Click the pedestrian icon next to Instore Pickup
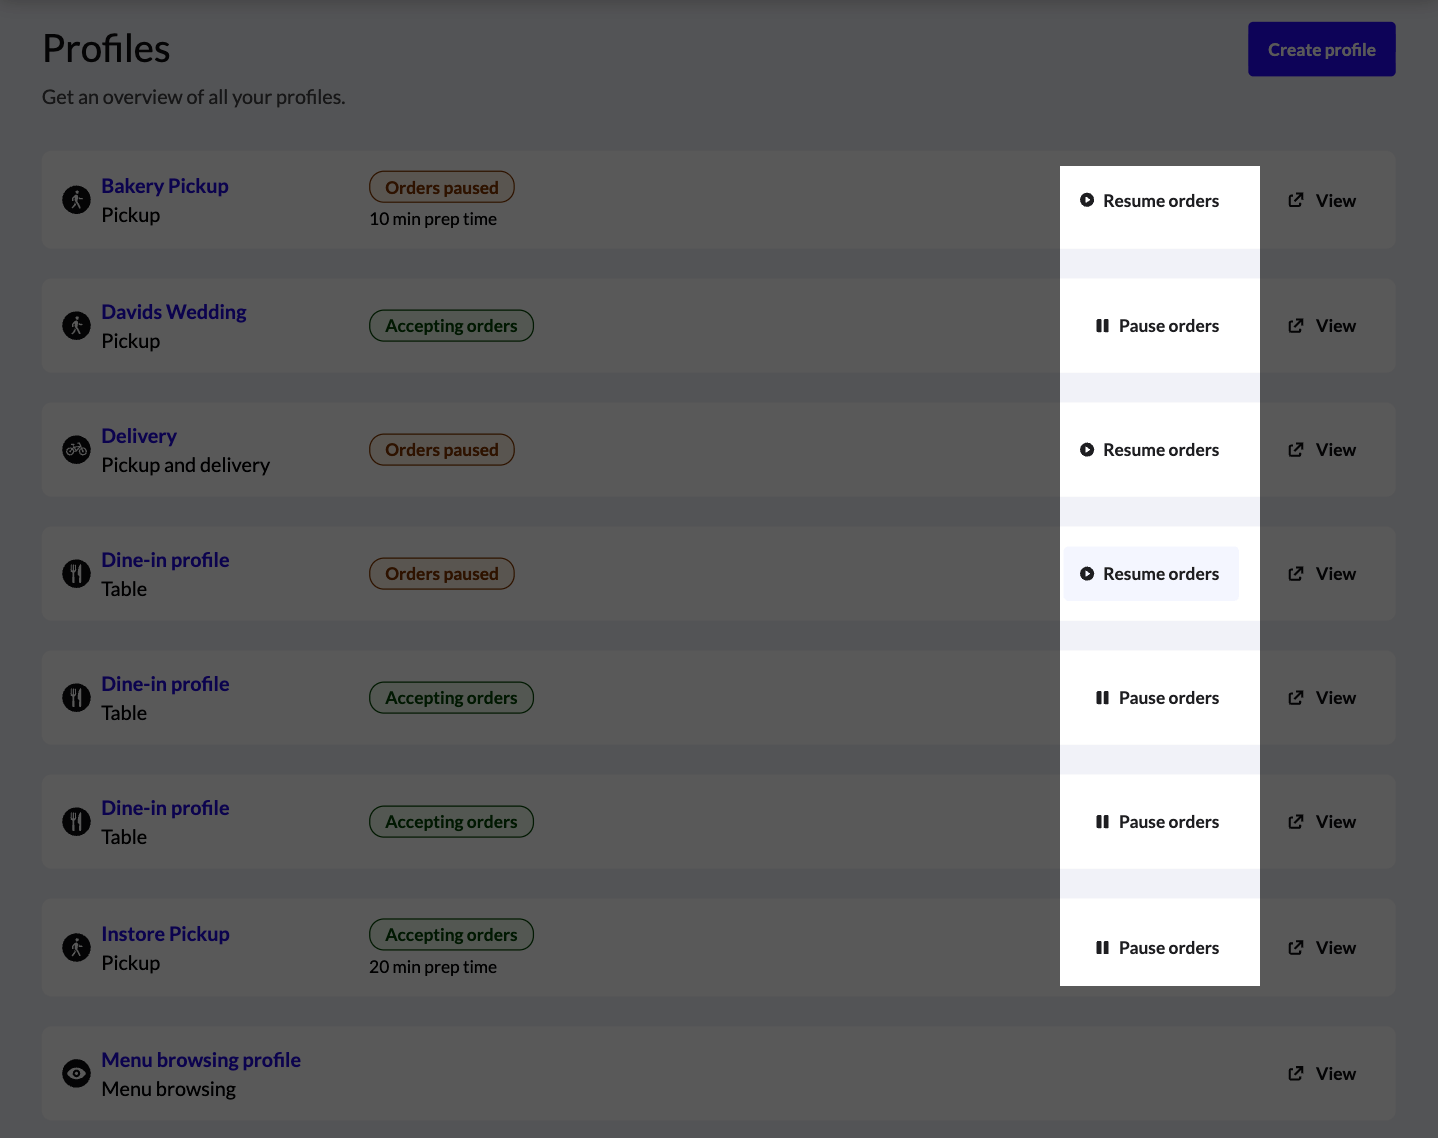Image resolution: width=1438 pixels, height=1138 pixels. pyautogui.click(x=76, y=948)
